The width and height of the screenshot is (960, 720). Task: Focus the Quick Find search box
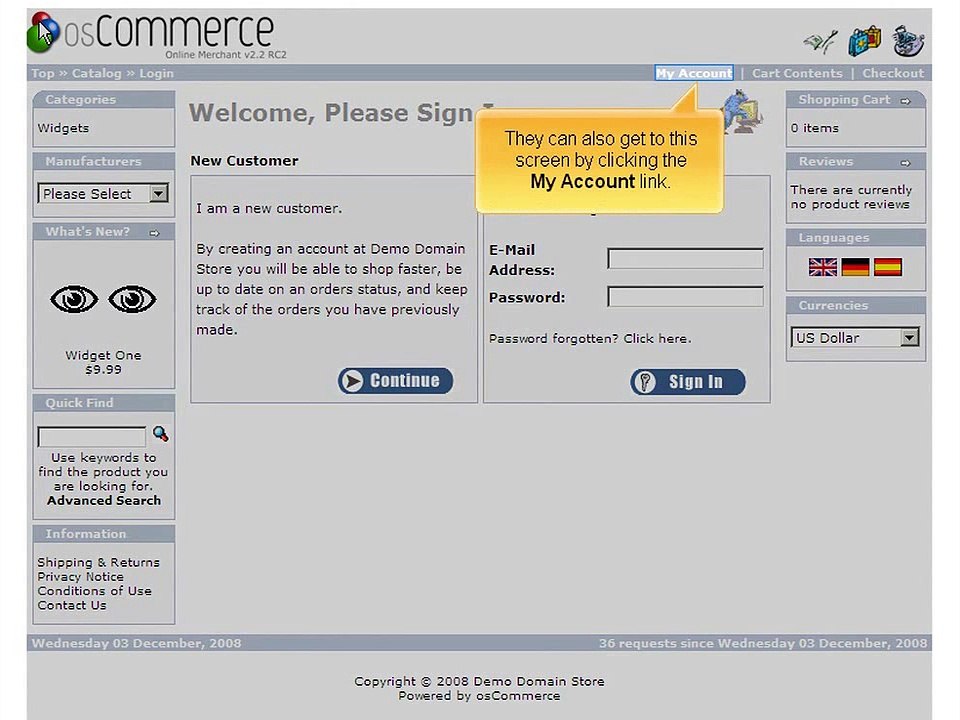coord(92,436)
